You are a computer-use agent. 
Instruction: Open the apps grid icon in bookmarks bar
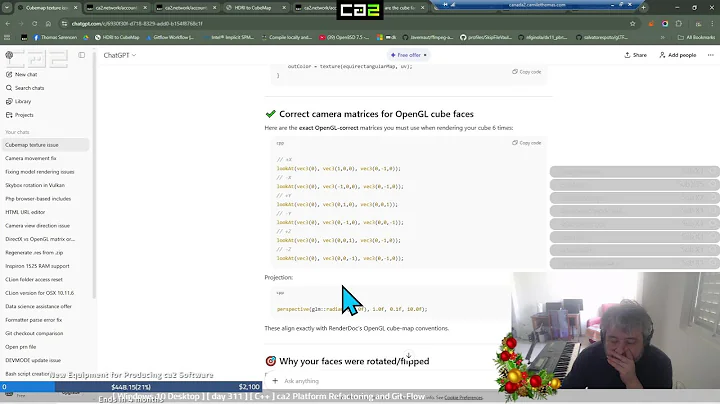coord(7,37)
